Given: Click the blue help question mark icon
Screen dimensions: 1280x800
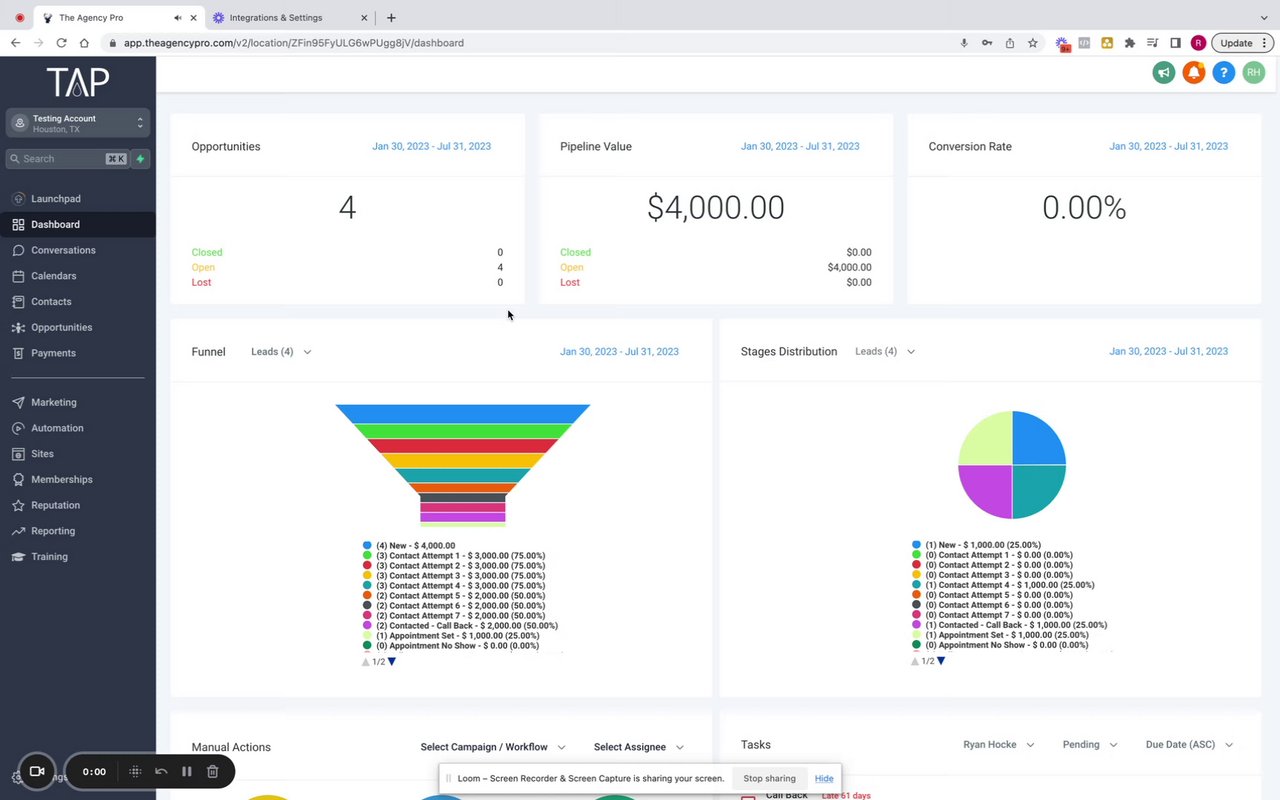Looking at the screenshot, I should [x=1223, y=72].
